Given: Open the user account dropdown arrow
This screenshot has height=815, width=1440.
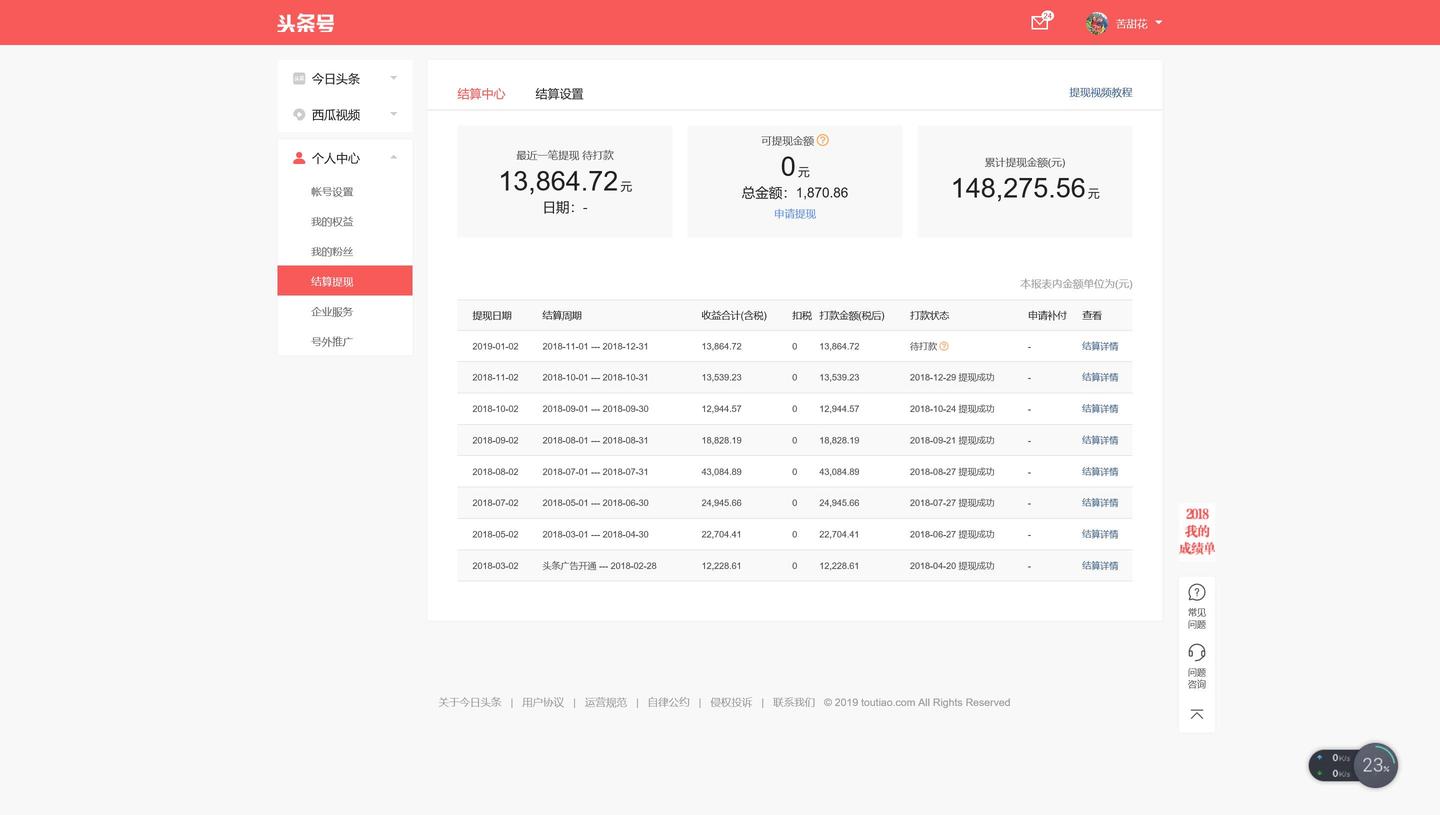Looking at the screenshot, I should coord(1158,22).
